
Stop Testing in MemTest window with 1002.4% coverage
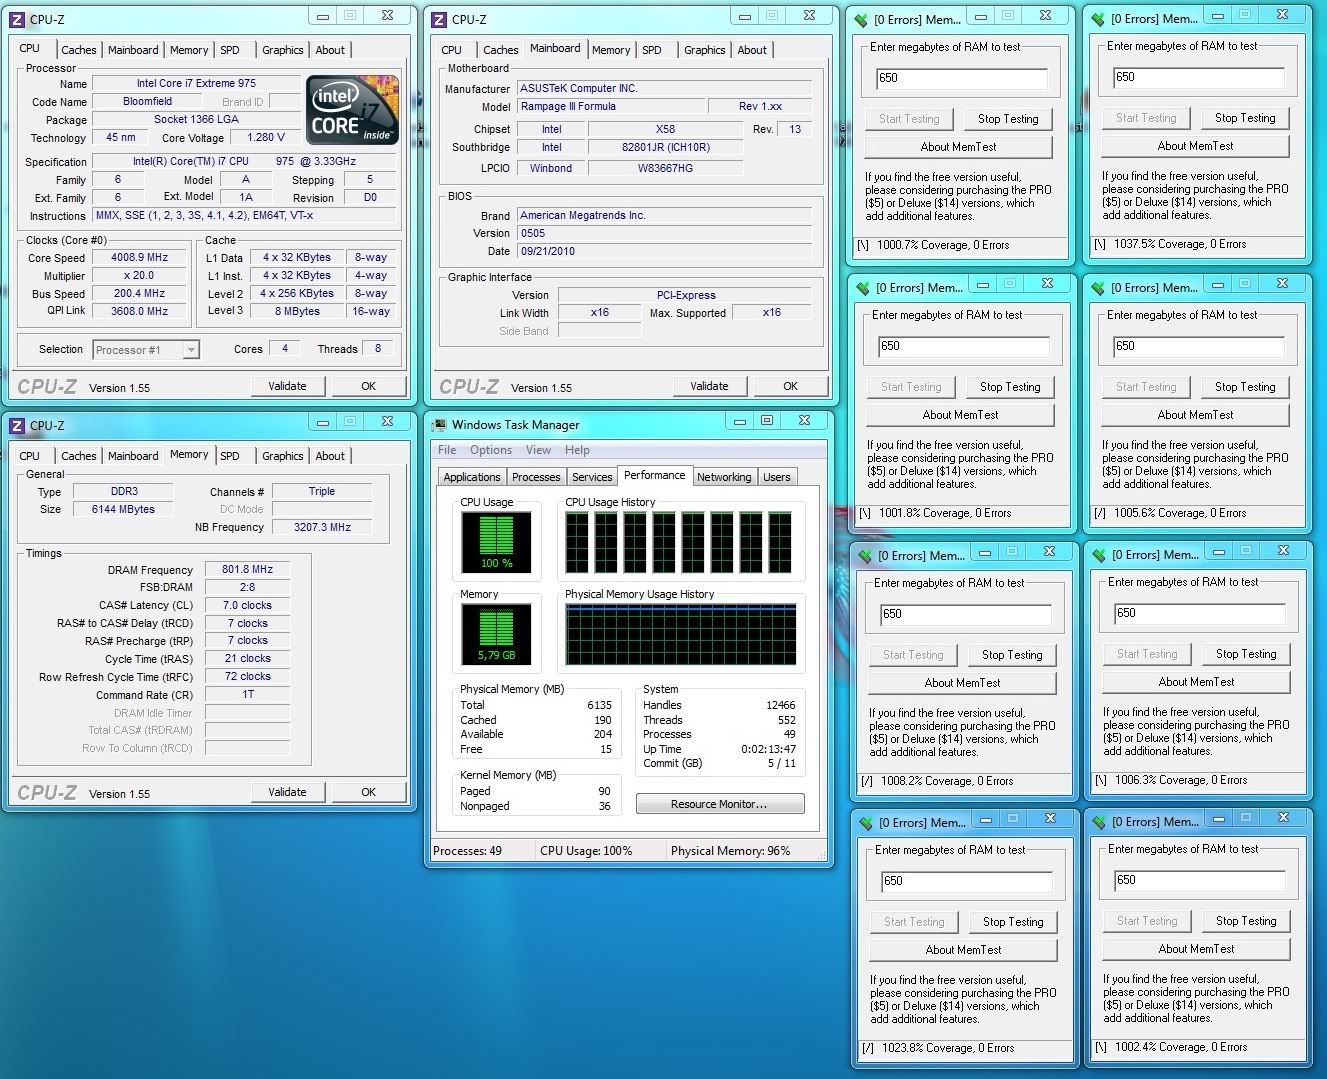[1246, 921]
